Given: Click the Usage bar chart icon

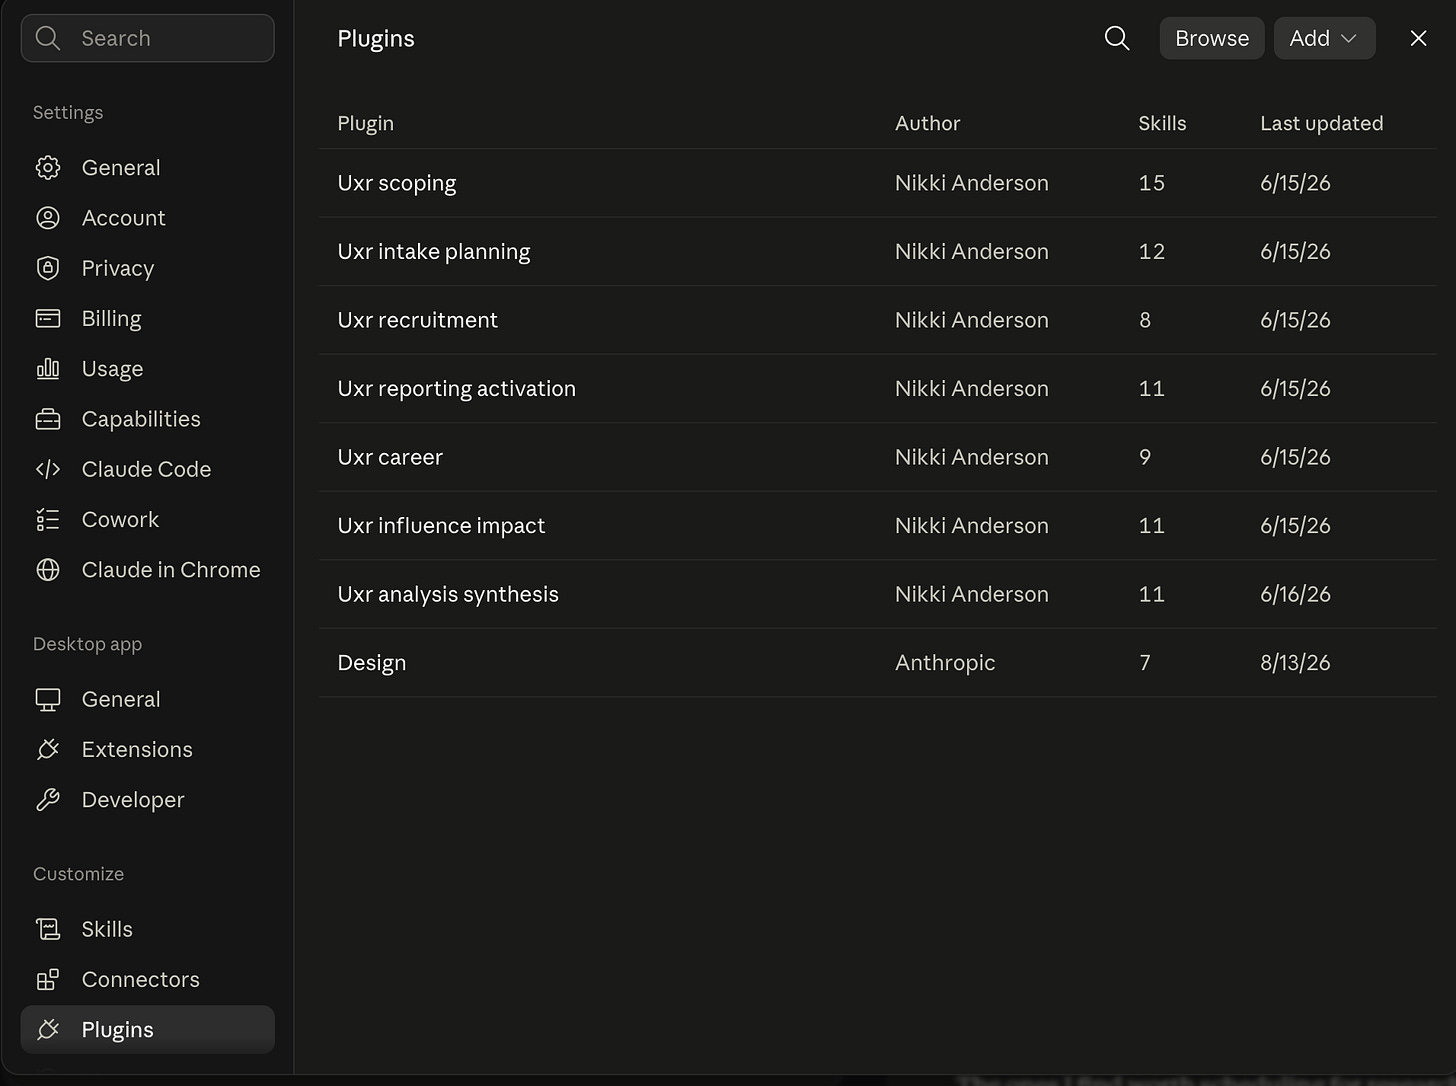Looking at the screenshot, I should (48, 369).
